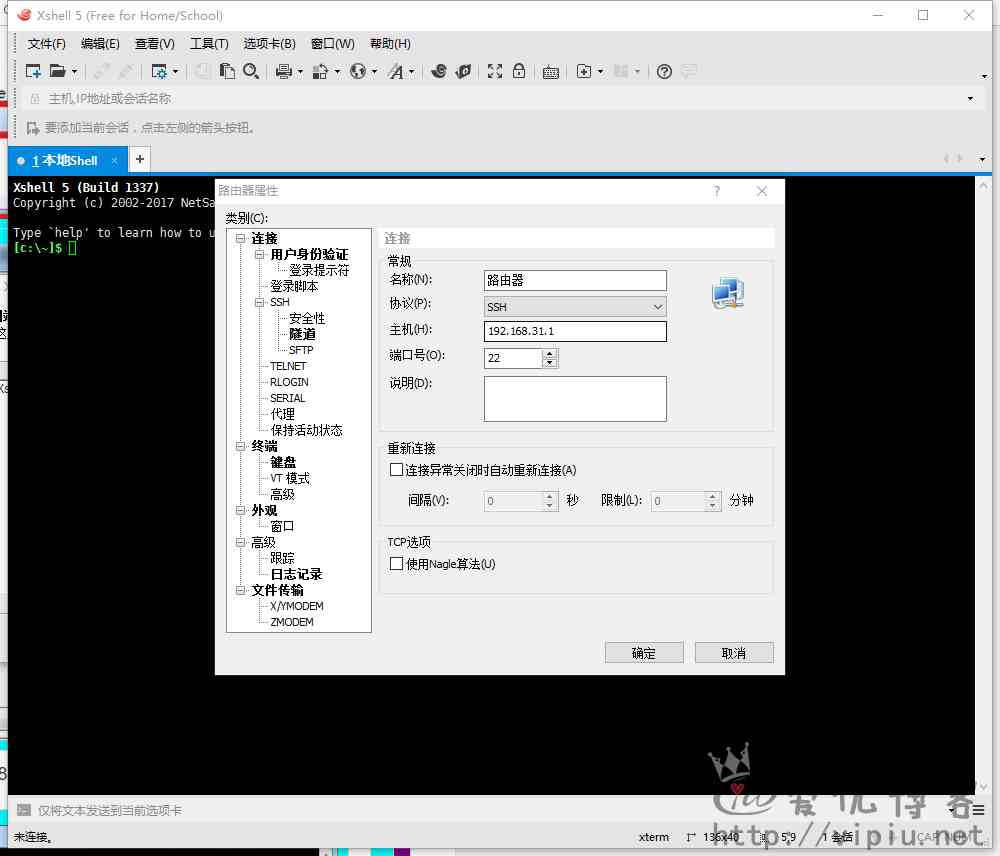Screen dimensions: 1000x856
Task: Open the 窗口(W) menu
Action: (332, 43)
